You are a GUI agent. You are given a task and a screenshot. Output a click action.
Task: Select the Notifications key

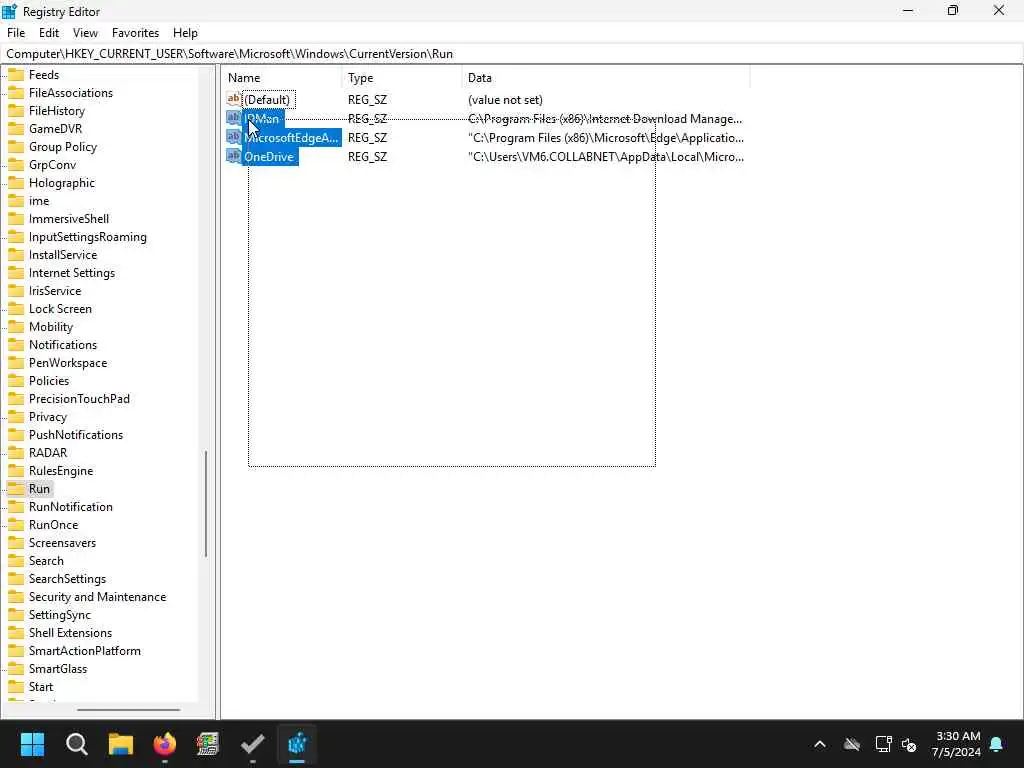63,345
